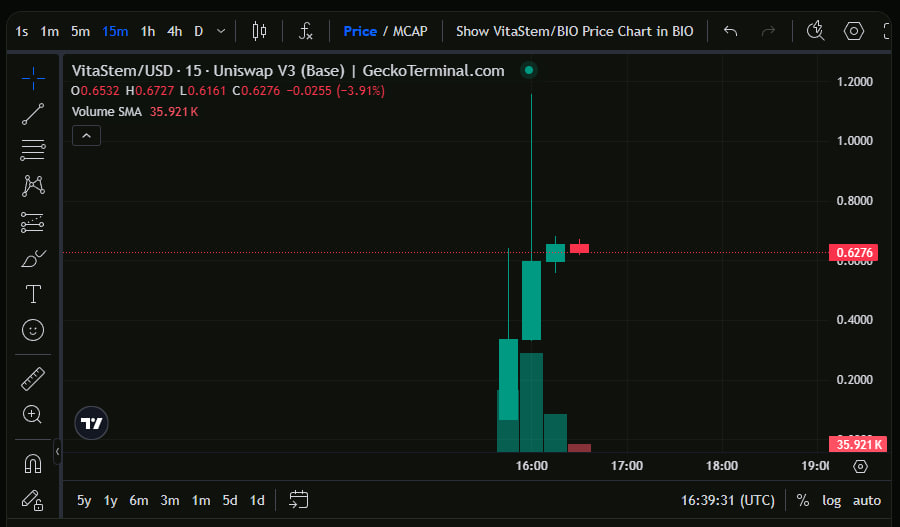The width and height of the screenshot is (900, 527).
Task: Collapse the left drawing toolbar
Action: pos(57,452)
